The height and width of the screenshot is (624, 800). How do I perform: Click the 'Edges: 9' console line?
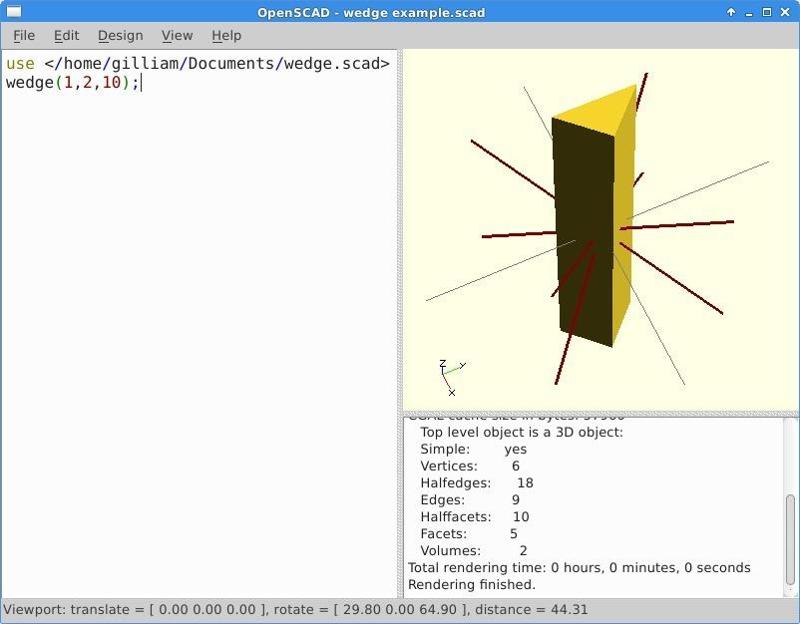(470, 500)
